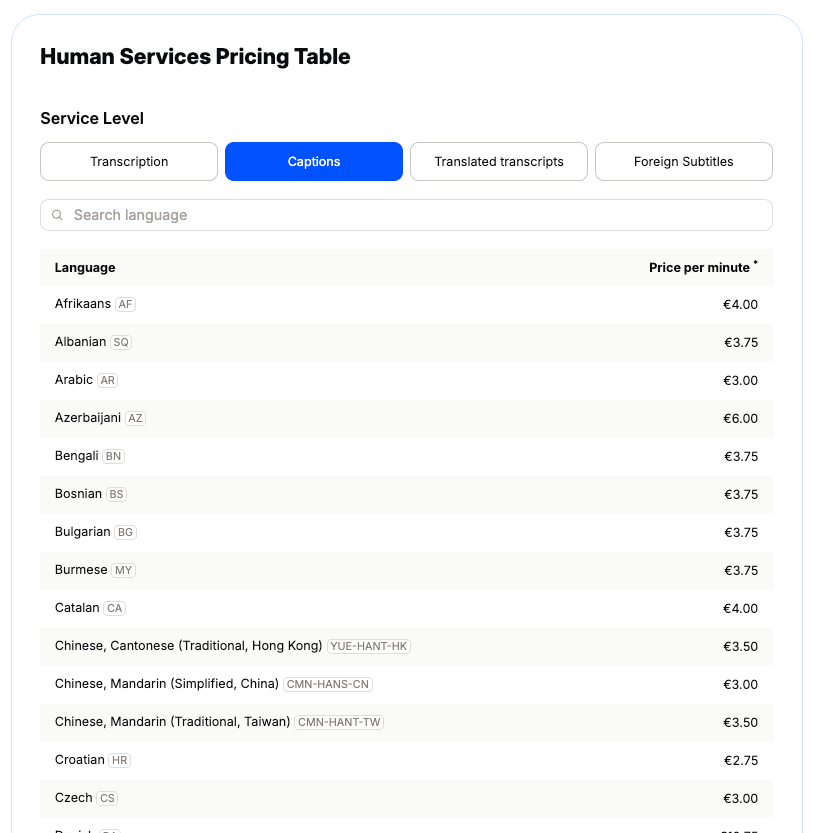Click the asterisk after Price per minute

click(757, 261)
